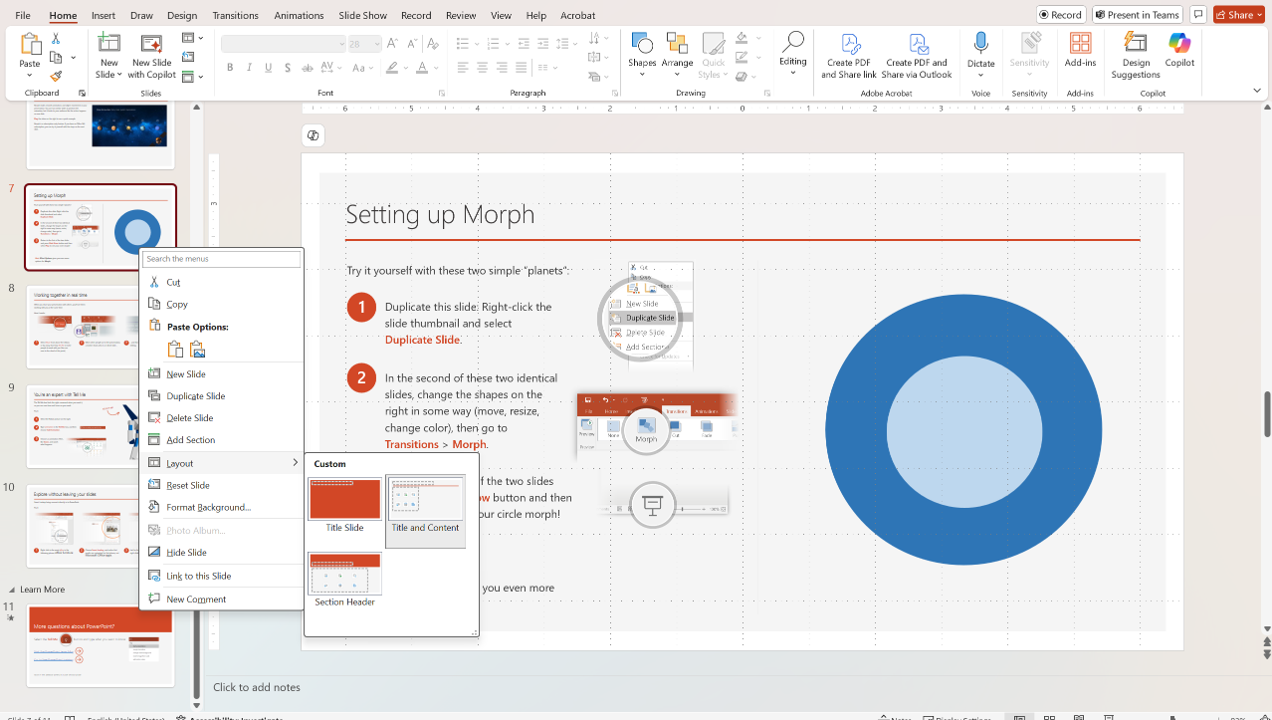Click the New Slide with Copilot icon
This screenshot has width=1272, height=720.
click(152, 44)
